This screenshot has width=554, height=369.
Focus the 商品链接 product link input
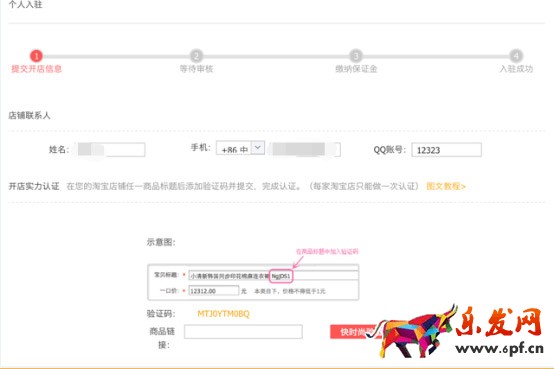click(243, 332)
